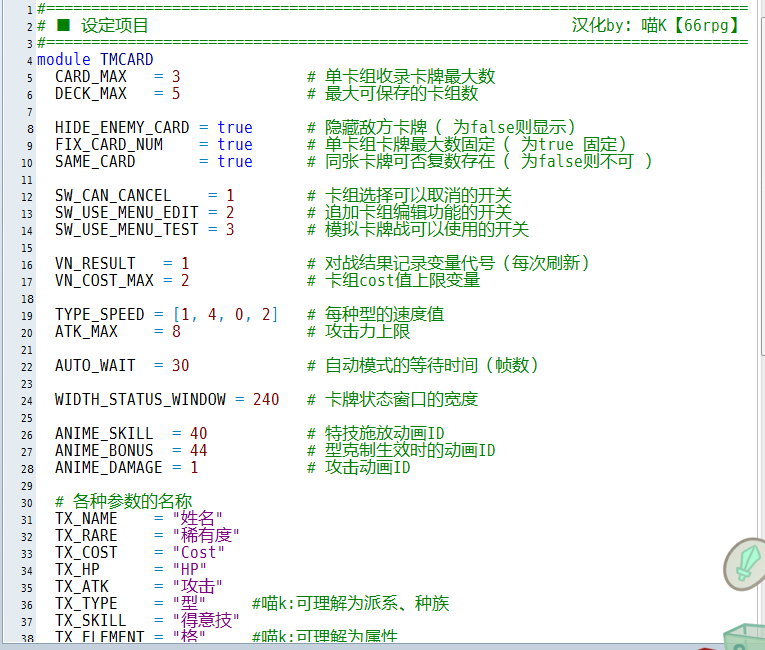Click the DECK_MAX value 5

click(176, 94)
